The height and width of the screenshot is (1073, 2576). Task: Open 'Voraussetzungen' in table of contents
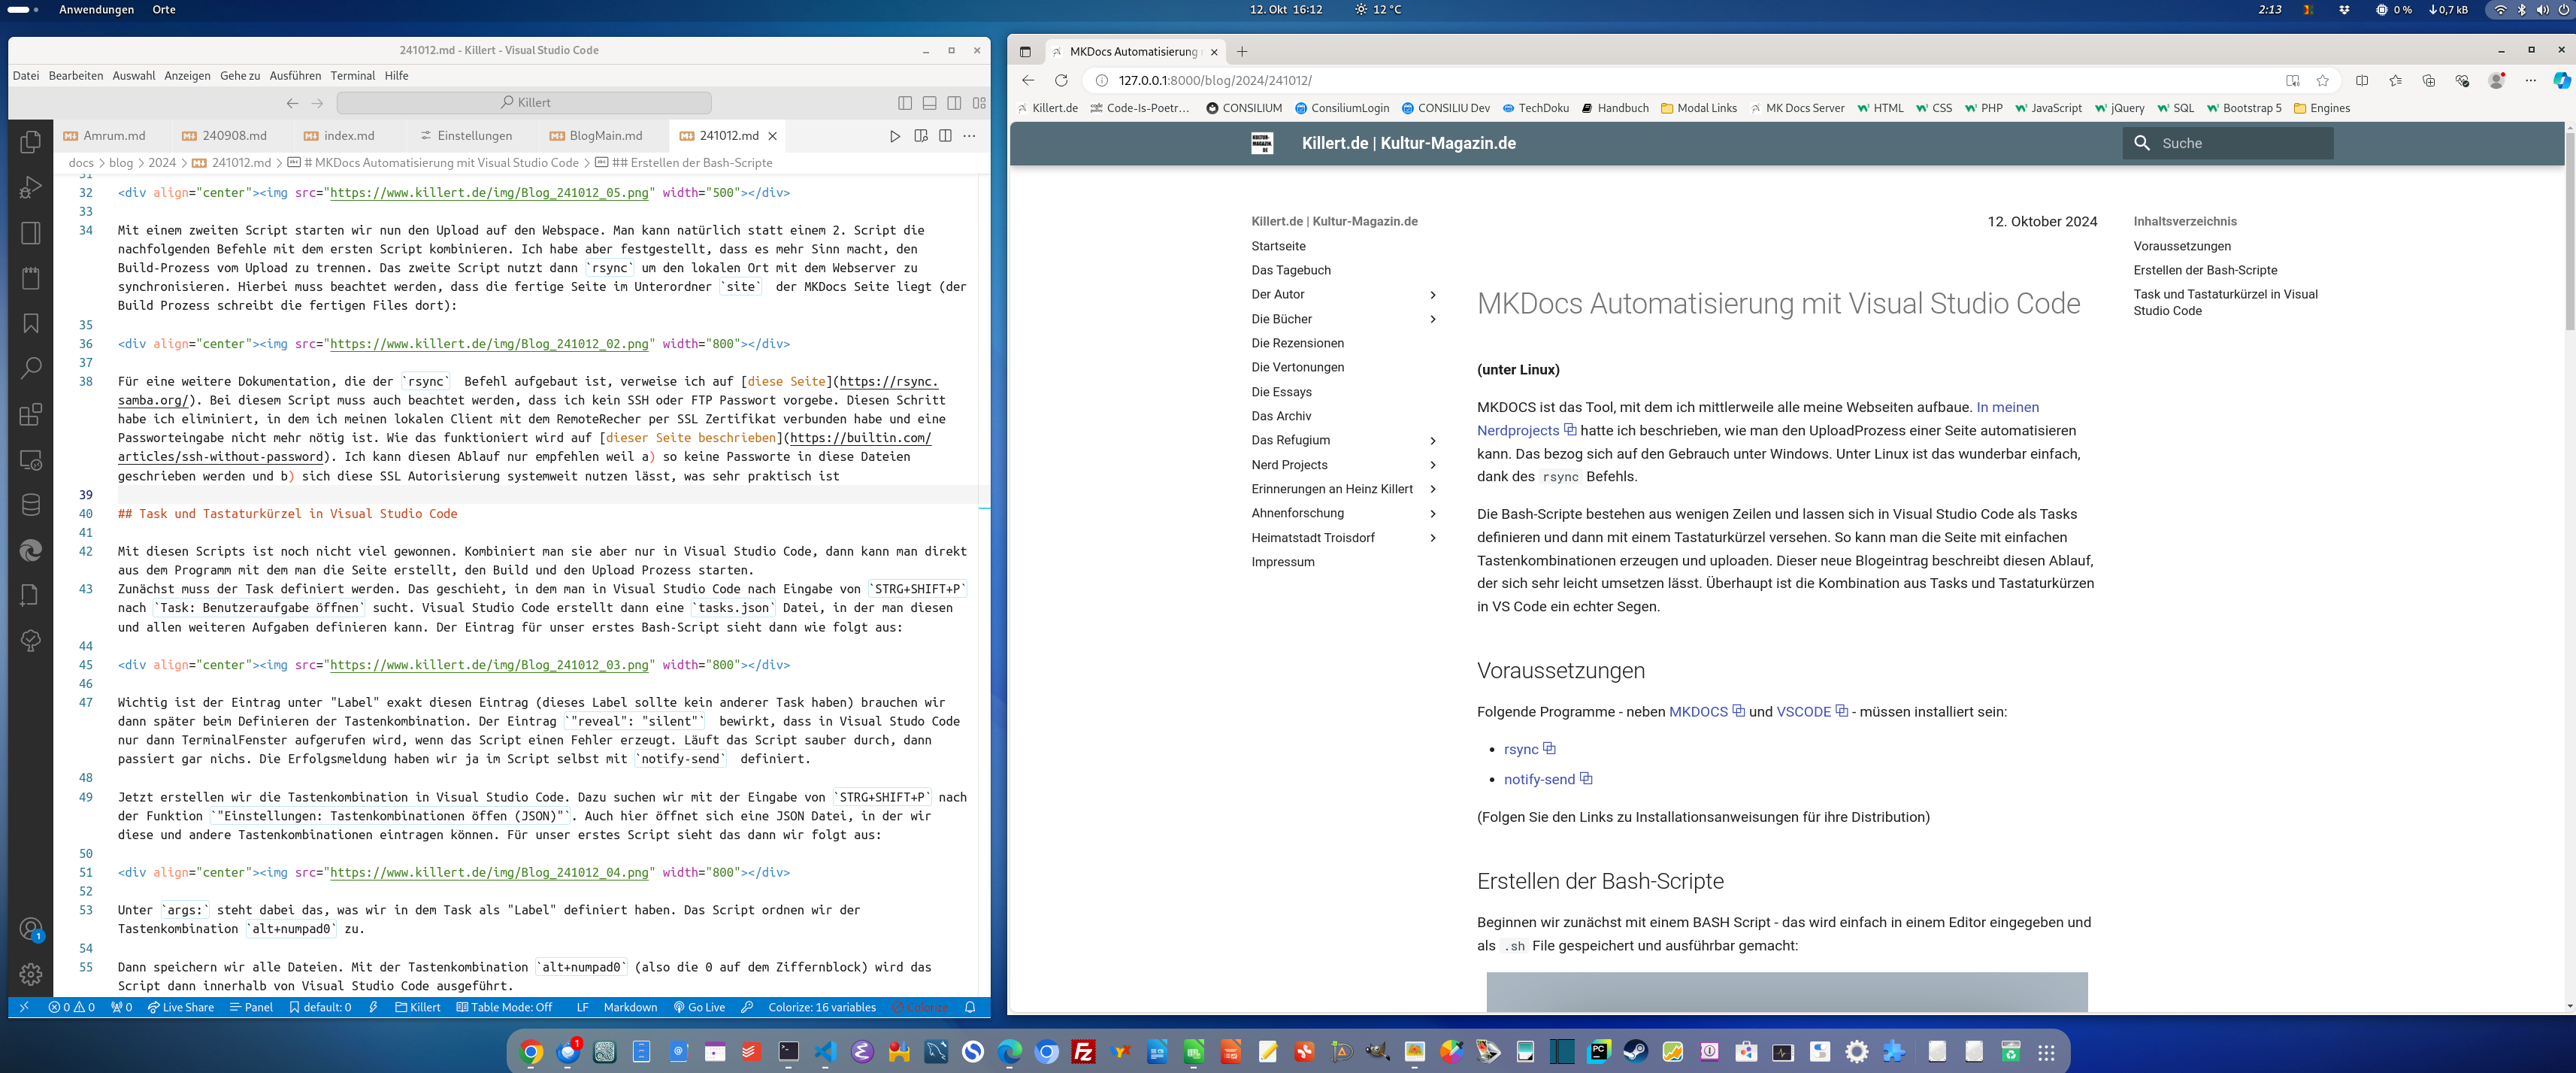(x=2182, y=246)
